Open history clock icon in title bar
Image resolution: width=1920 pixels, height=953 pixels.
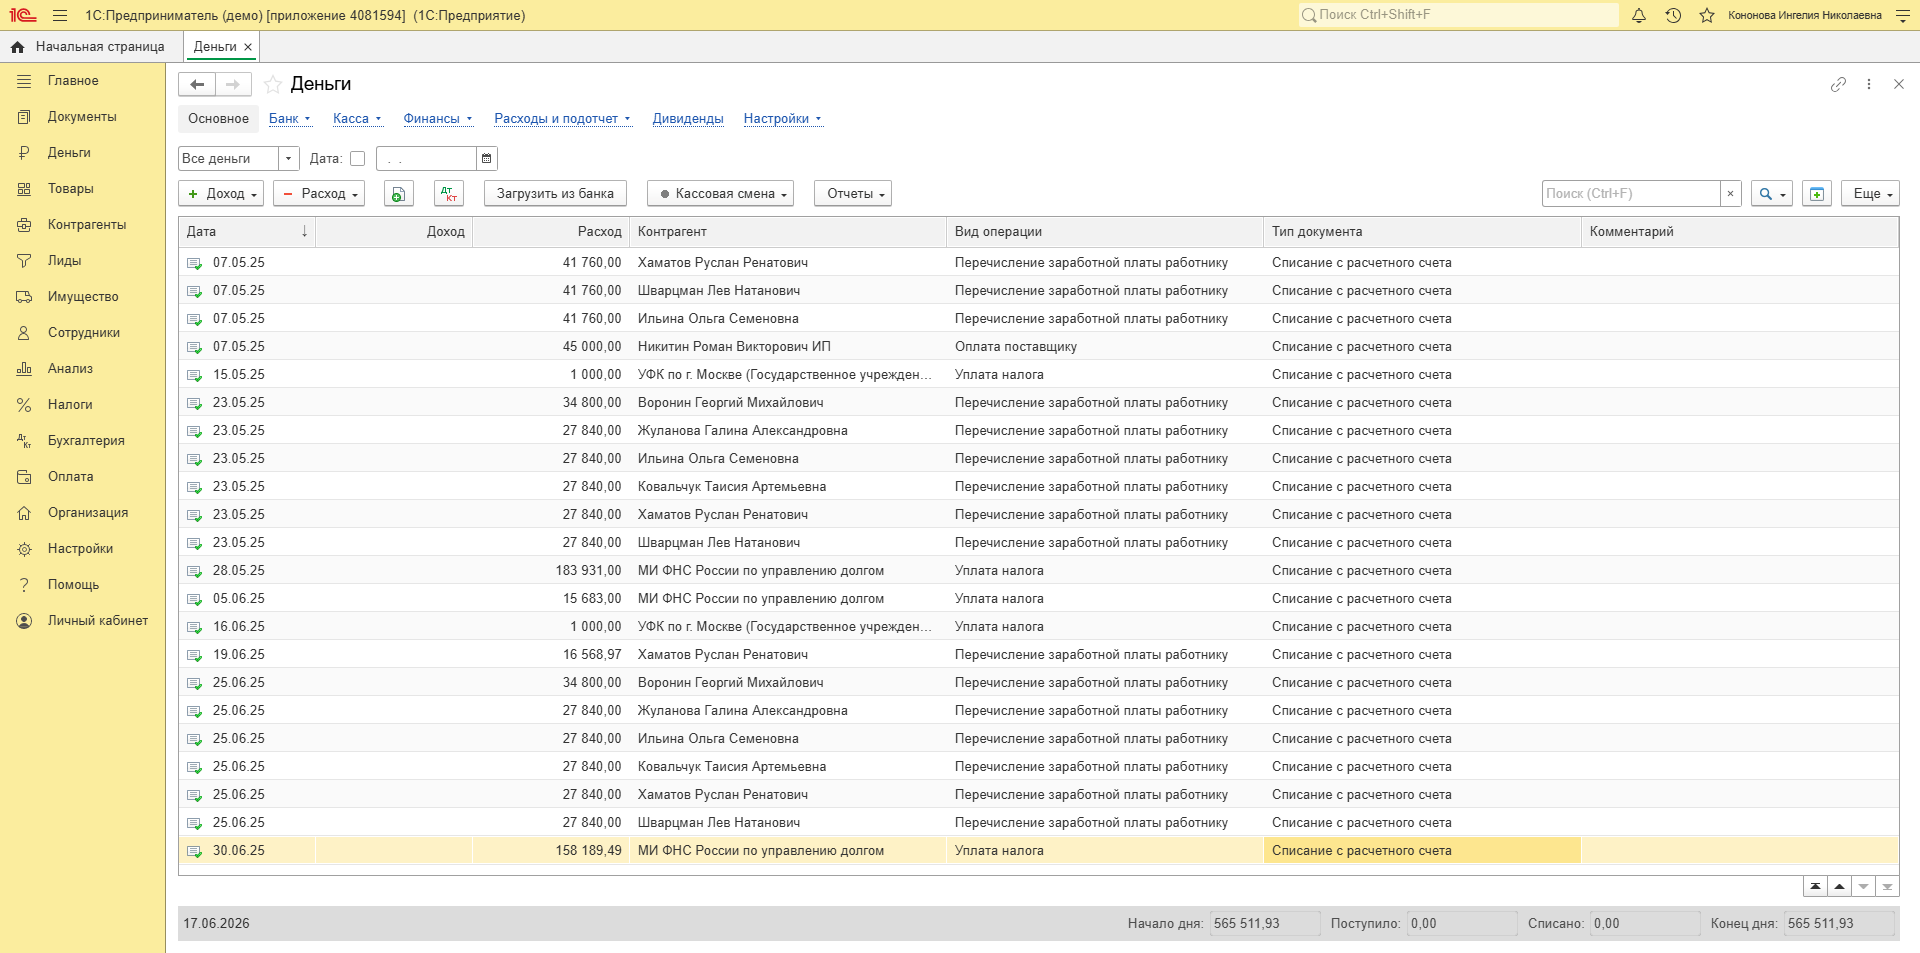tap(1673, 15)
